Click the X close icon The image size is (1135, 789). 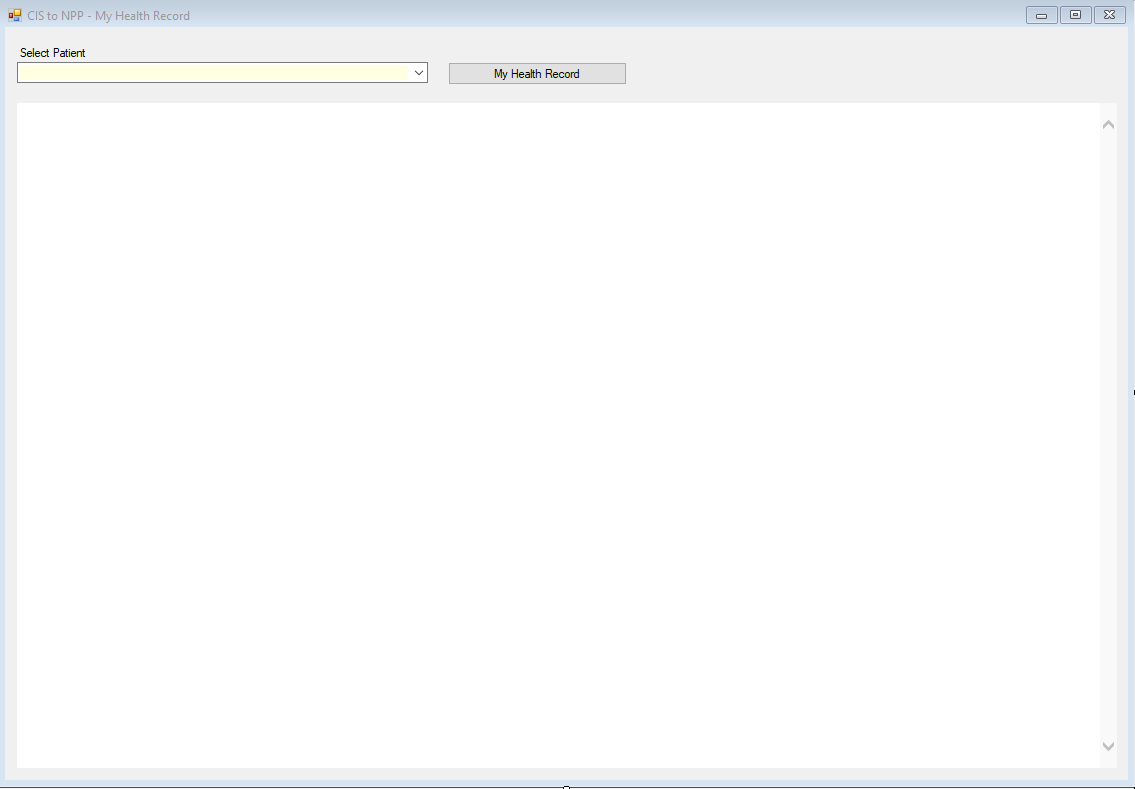pos(1109,14)
